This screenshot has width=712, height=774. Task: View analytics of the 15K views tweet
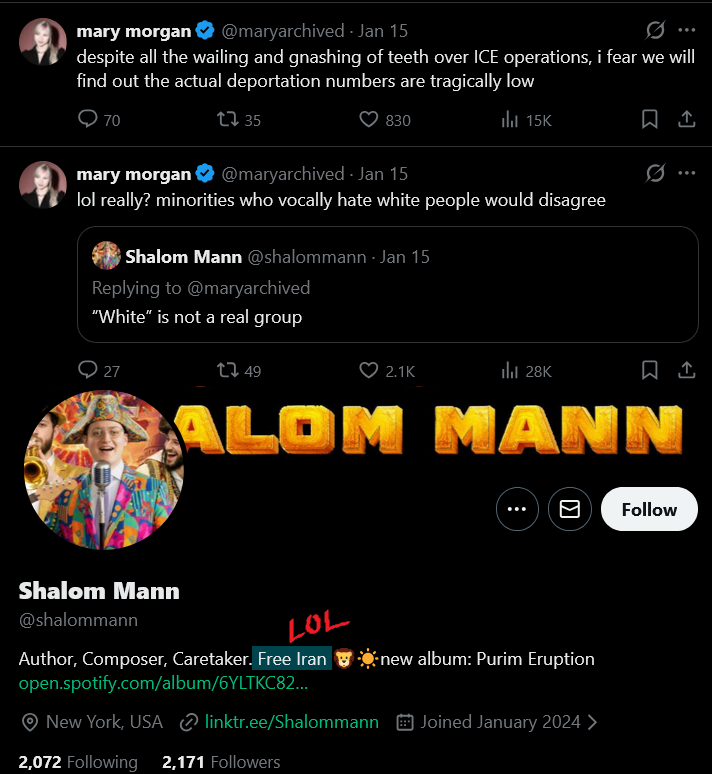526,119
